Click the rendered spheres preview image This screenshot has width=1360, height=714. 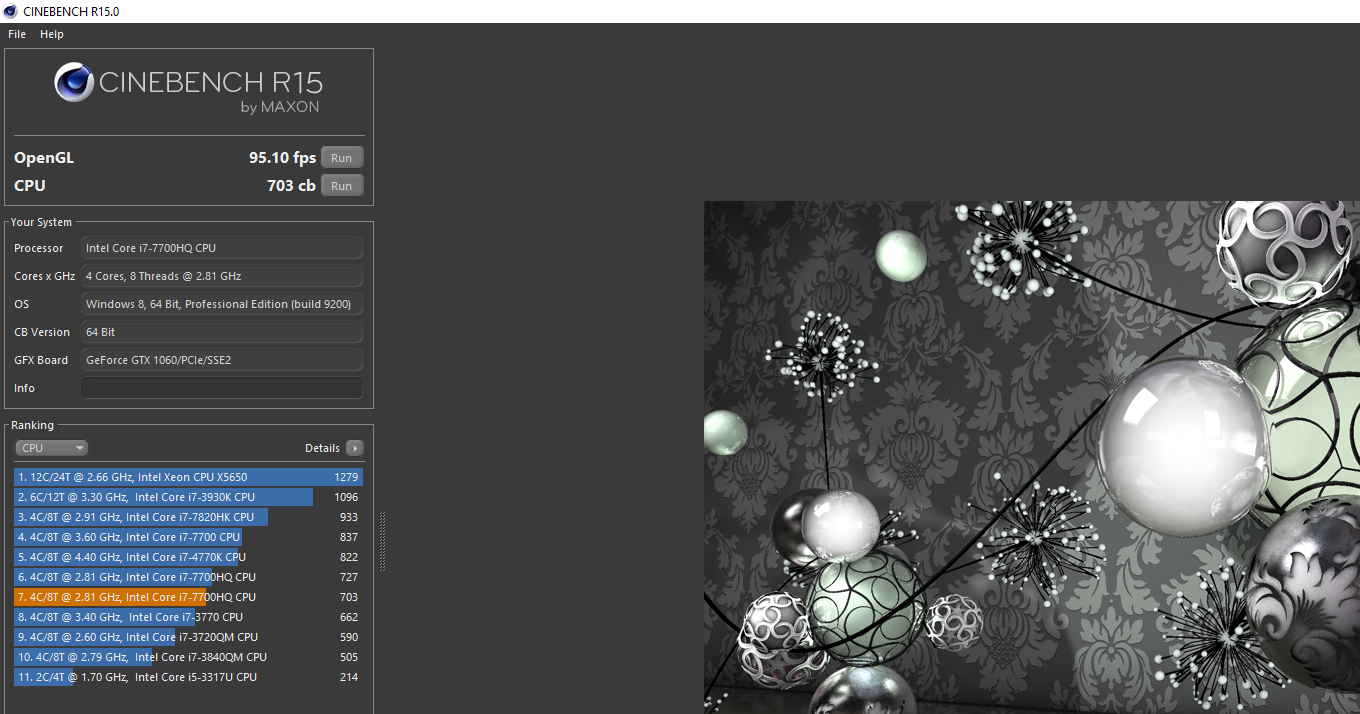tap(1032, 457)
